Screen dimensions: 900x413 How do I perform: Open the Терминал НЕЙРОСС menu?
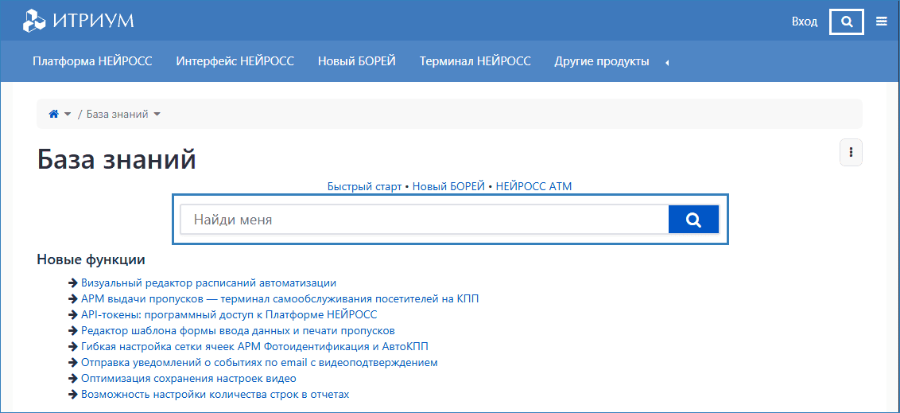[x=475, y=61]
